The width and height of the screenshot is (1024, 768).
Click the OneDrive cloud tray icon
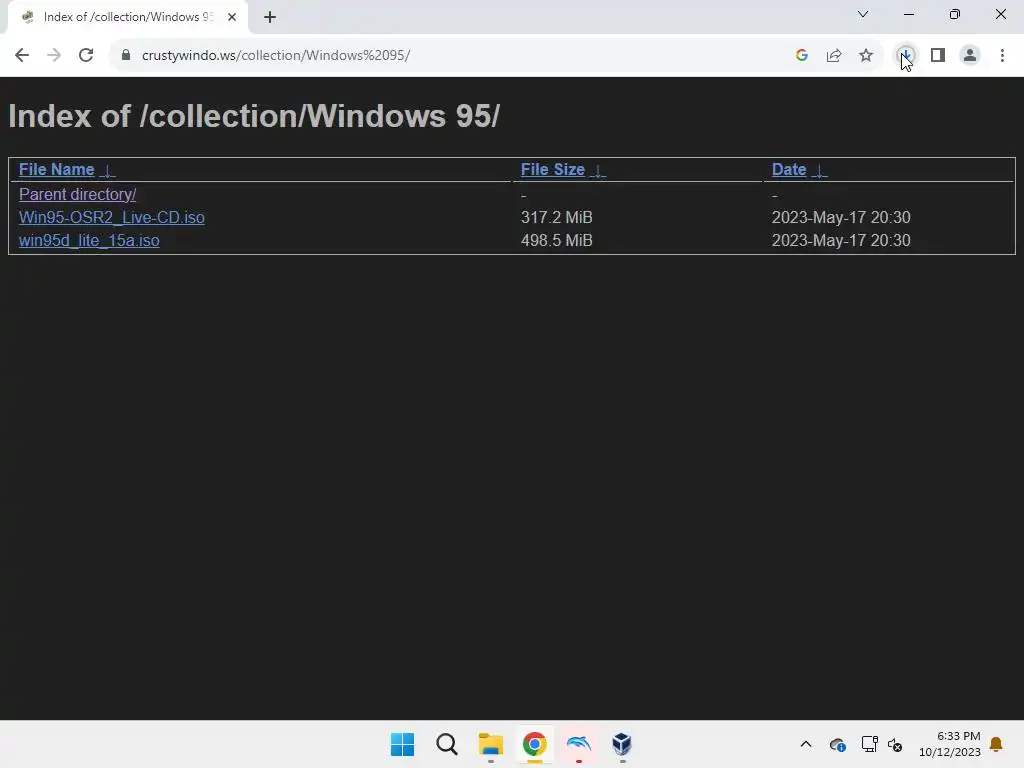837,744
